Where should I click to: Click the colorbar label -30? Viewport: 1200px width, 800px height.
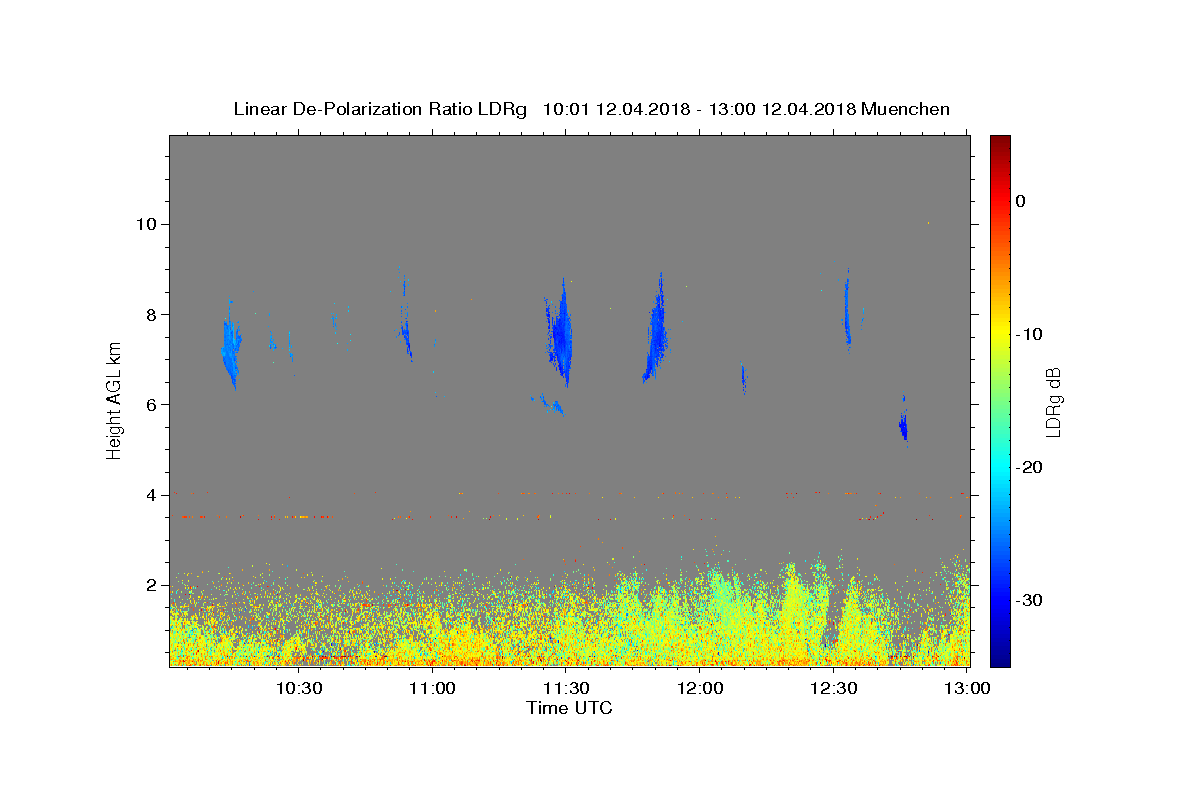1029,600
